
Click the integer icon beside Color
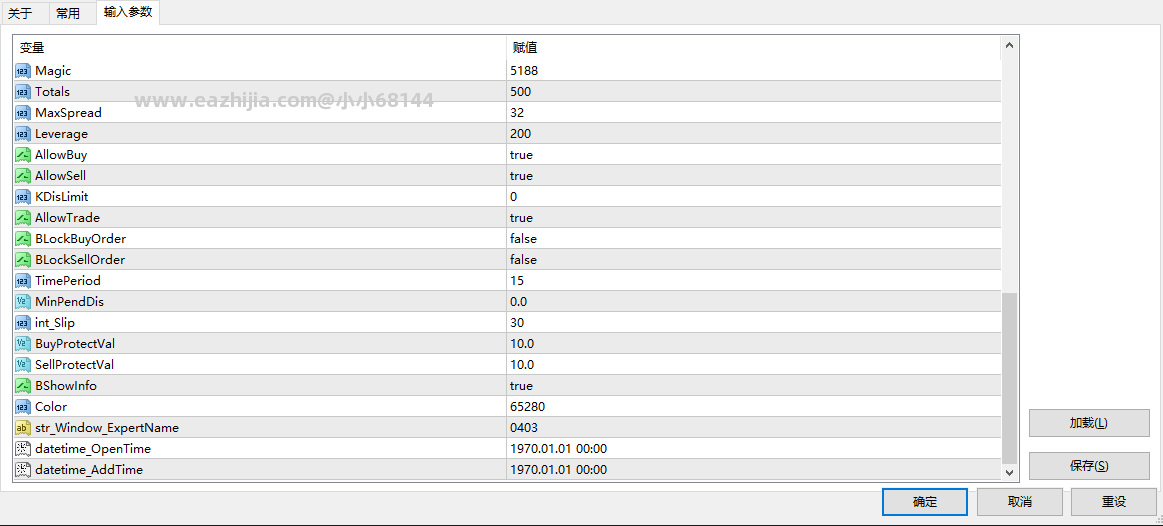(23, 407)
